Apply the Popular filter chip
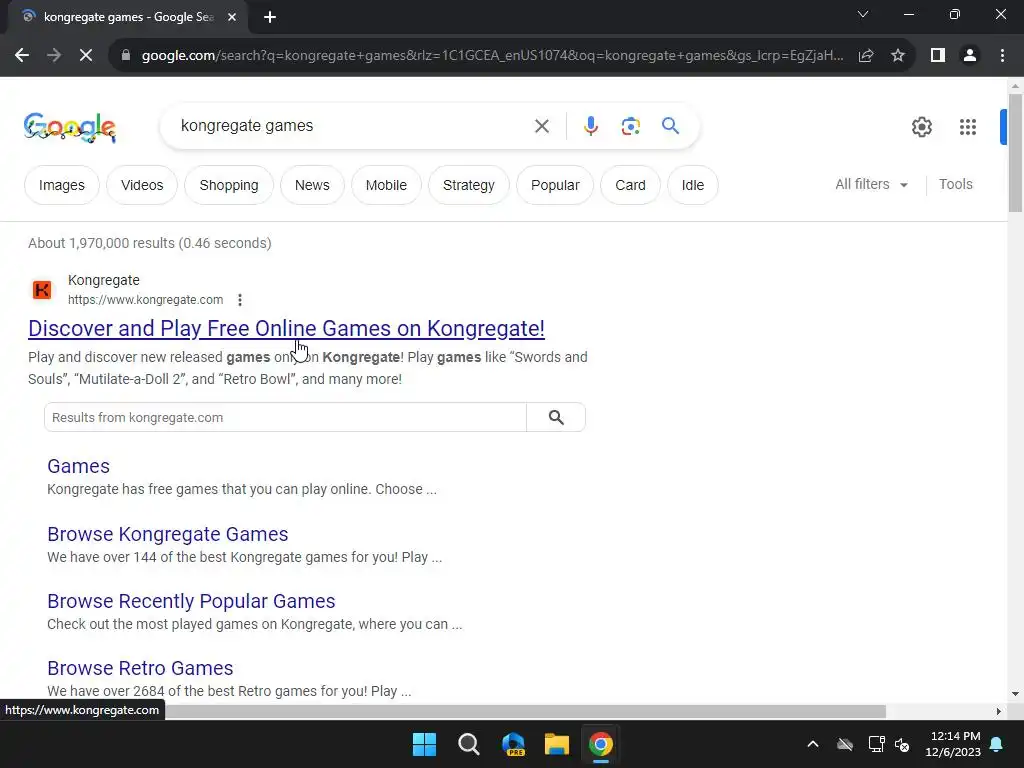1024x768 pixels. coord(555,185)
